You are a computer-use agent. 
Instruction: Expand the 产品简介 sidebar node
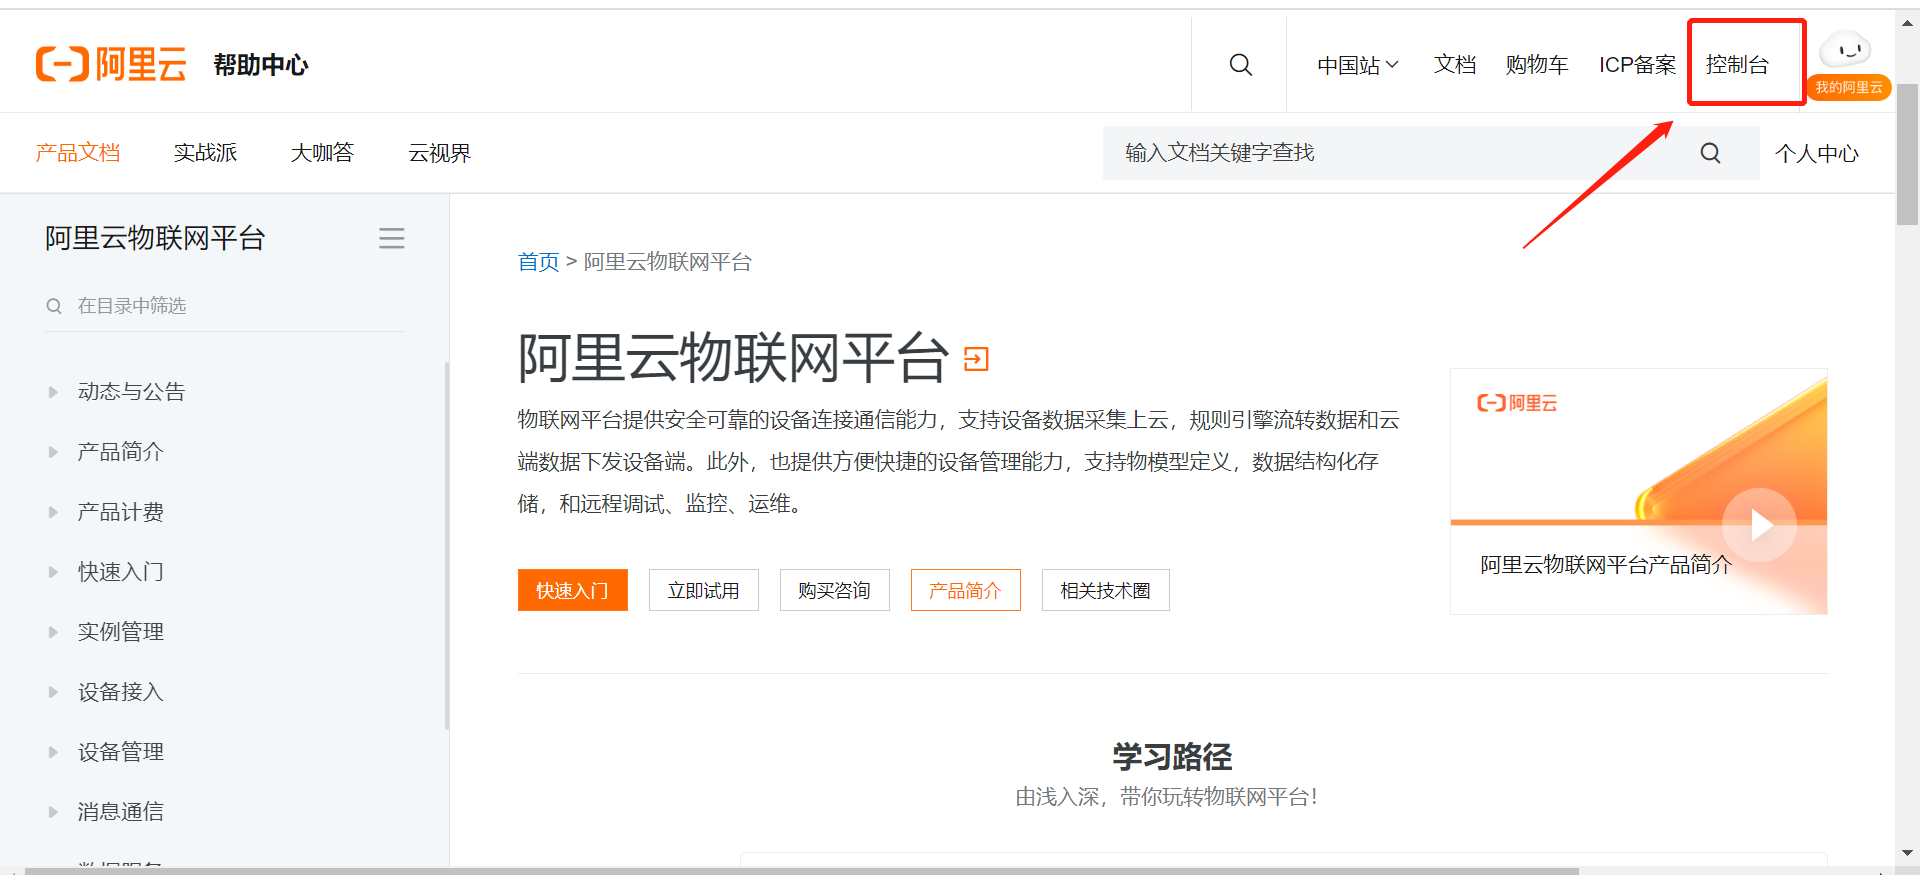(53, 452)
